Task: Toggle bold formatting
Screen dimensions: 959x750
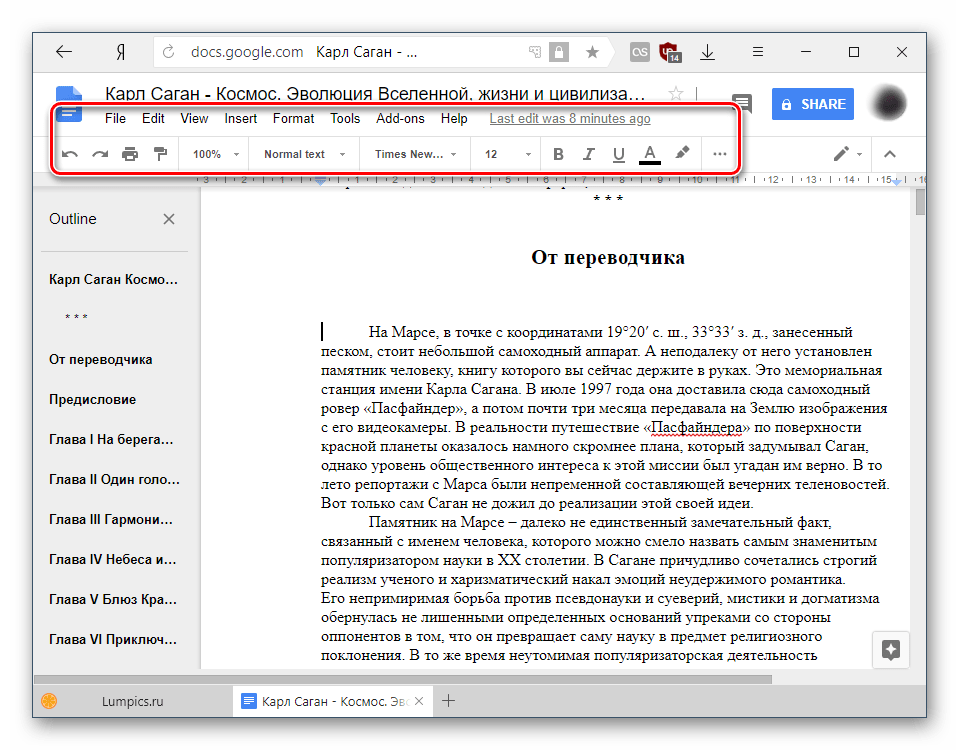Action: (558, 154)
